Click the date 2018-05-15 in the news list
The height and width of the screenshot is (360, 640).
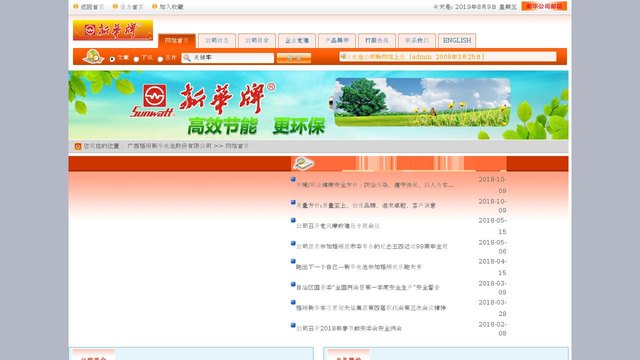point(492,226)
